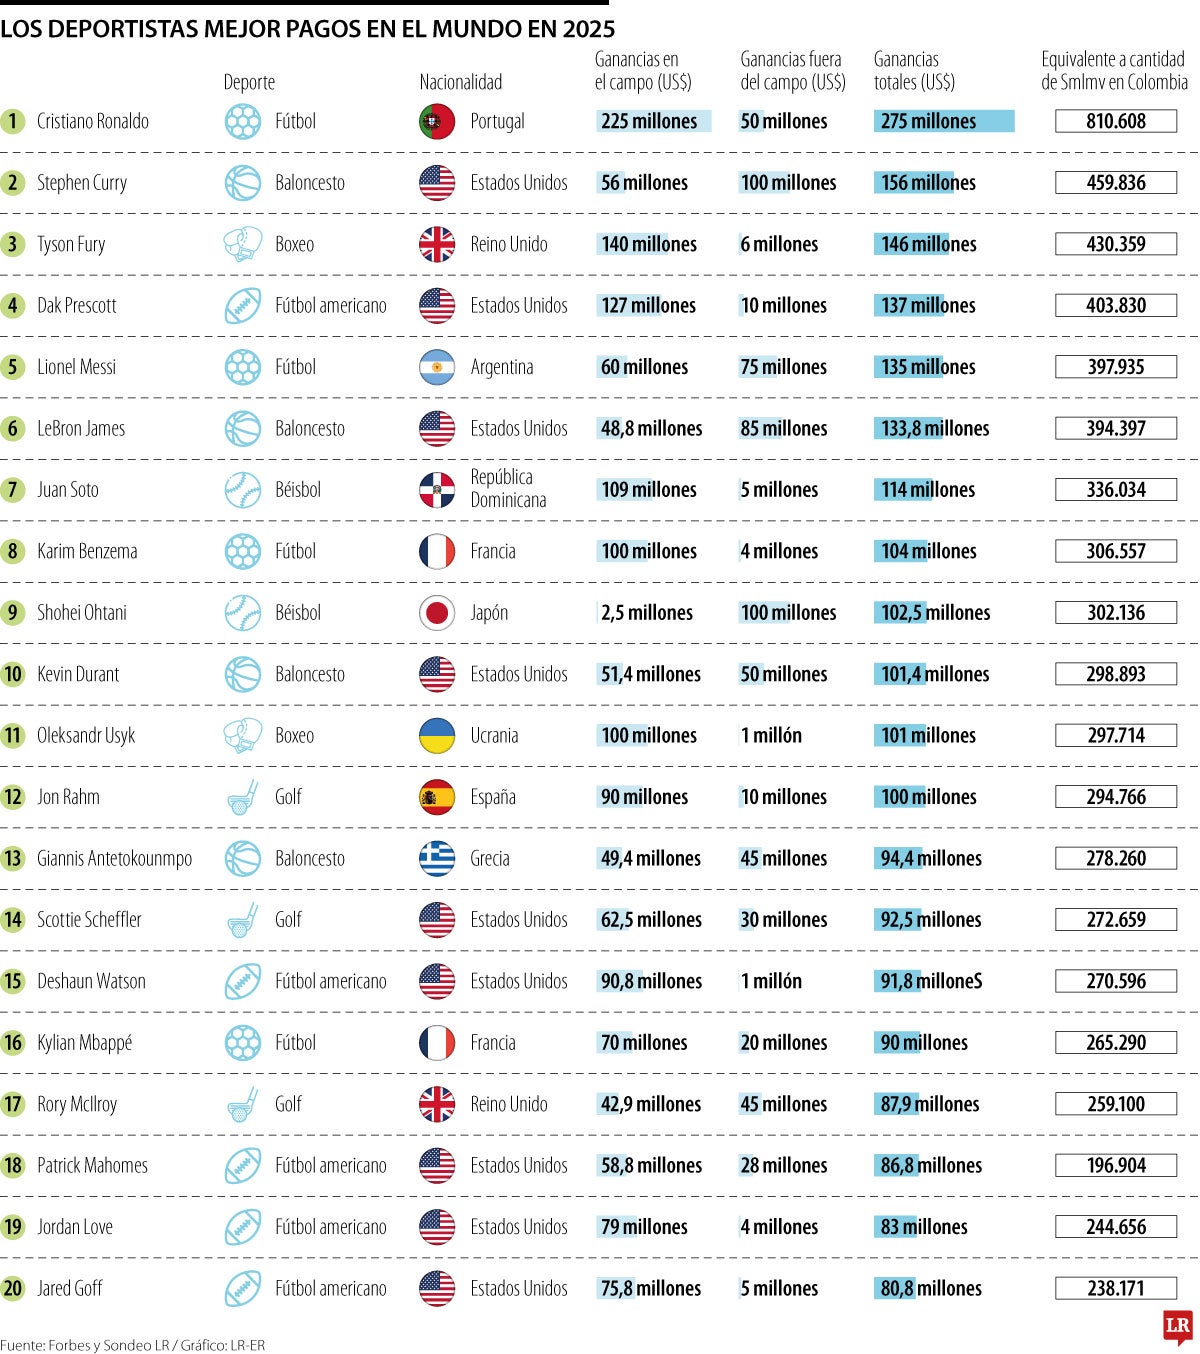Image resolution: width=1200 pixels, height=1354 pixels.
Task: Select the baseball icon in Juan Soto's row
Action: [x=242, y=490]
